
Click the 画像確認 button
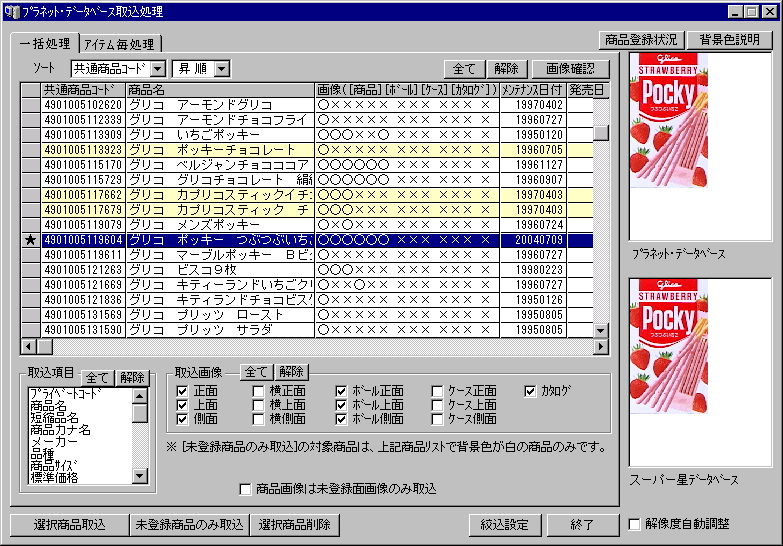570,68
